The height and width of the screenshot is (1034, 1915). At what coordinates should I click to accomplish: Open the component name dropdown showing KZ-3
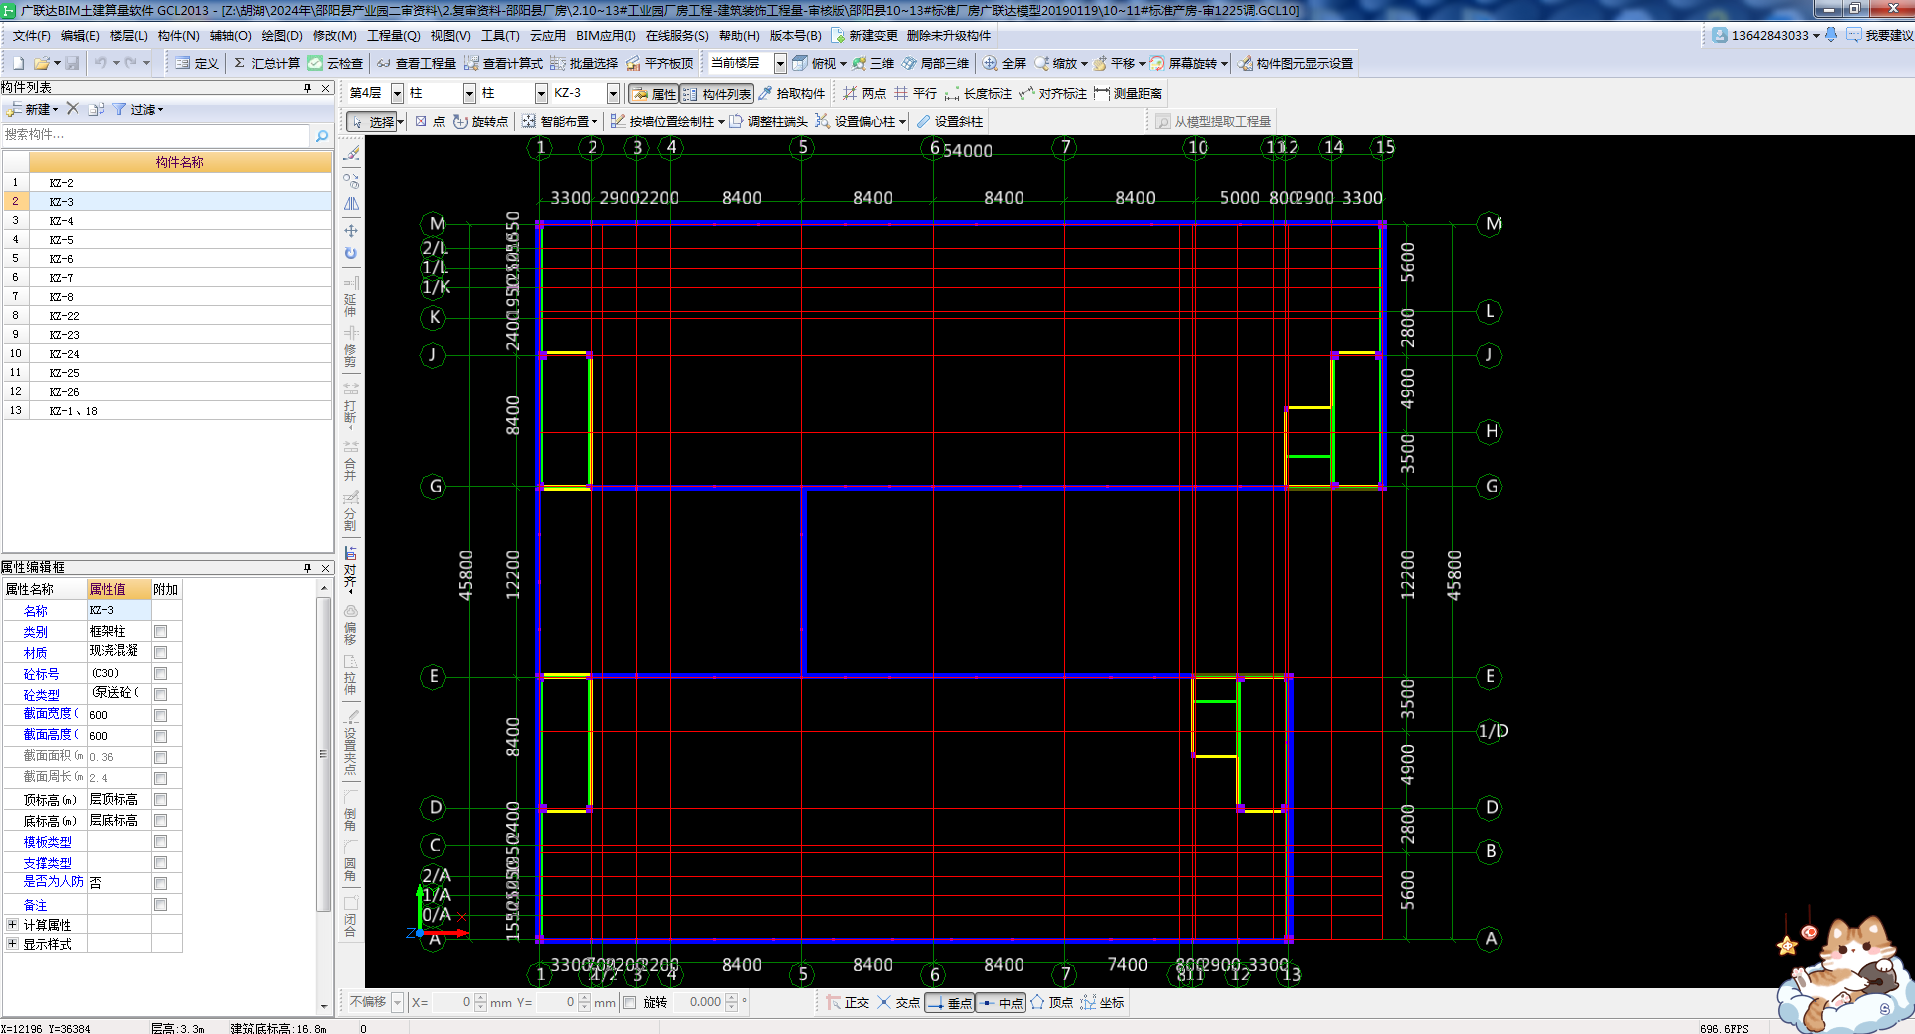pyautogui.click(x=613, y=93)
